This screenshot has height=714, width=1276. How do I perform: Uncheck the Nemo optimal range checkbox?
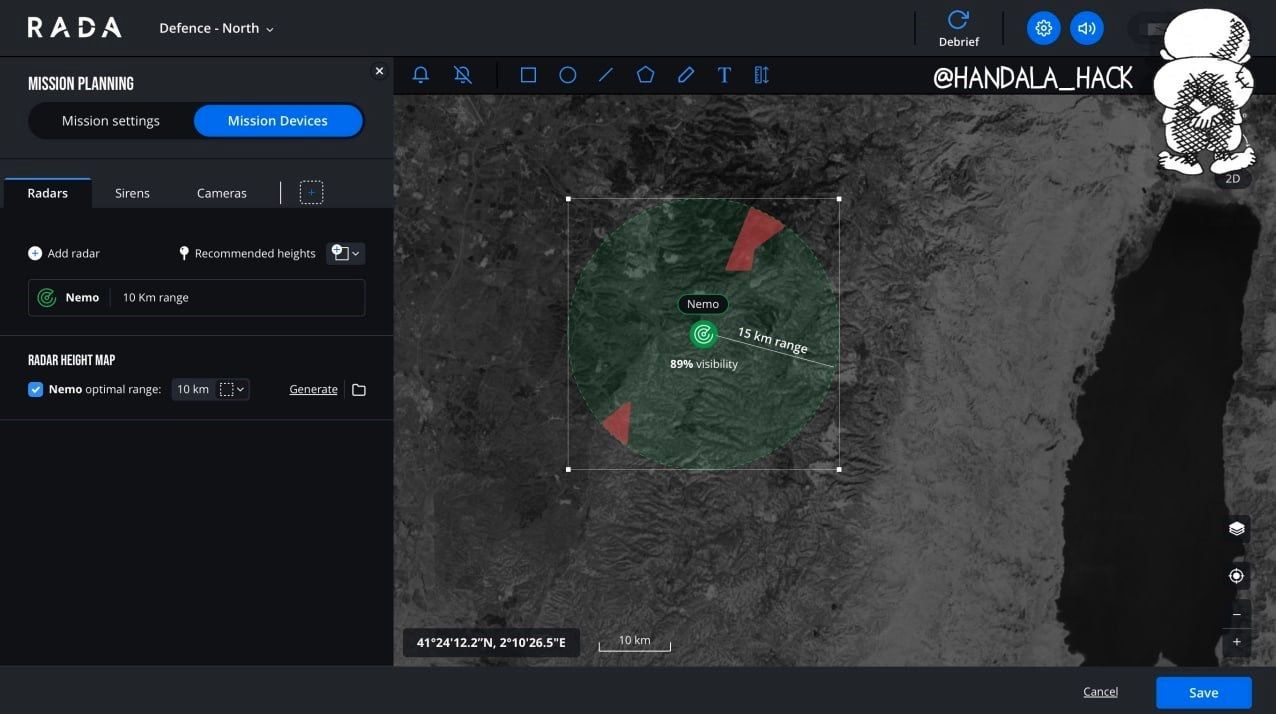(x=36, y=390)
